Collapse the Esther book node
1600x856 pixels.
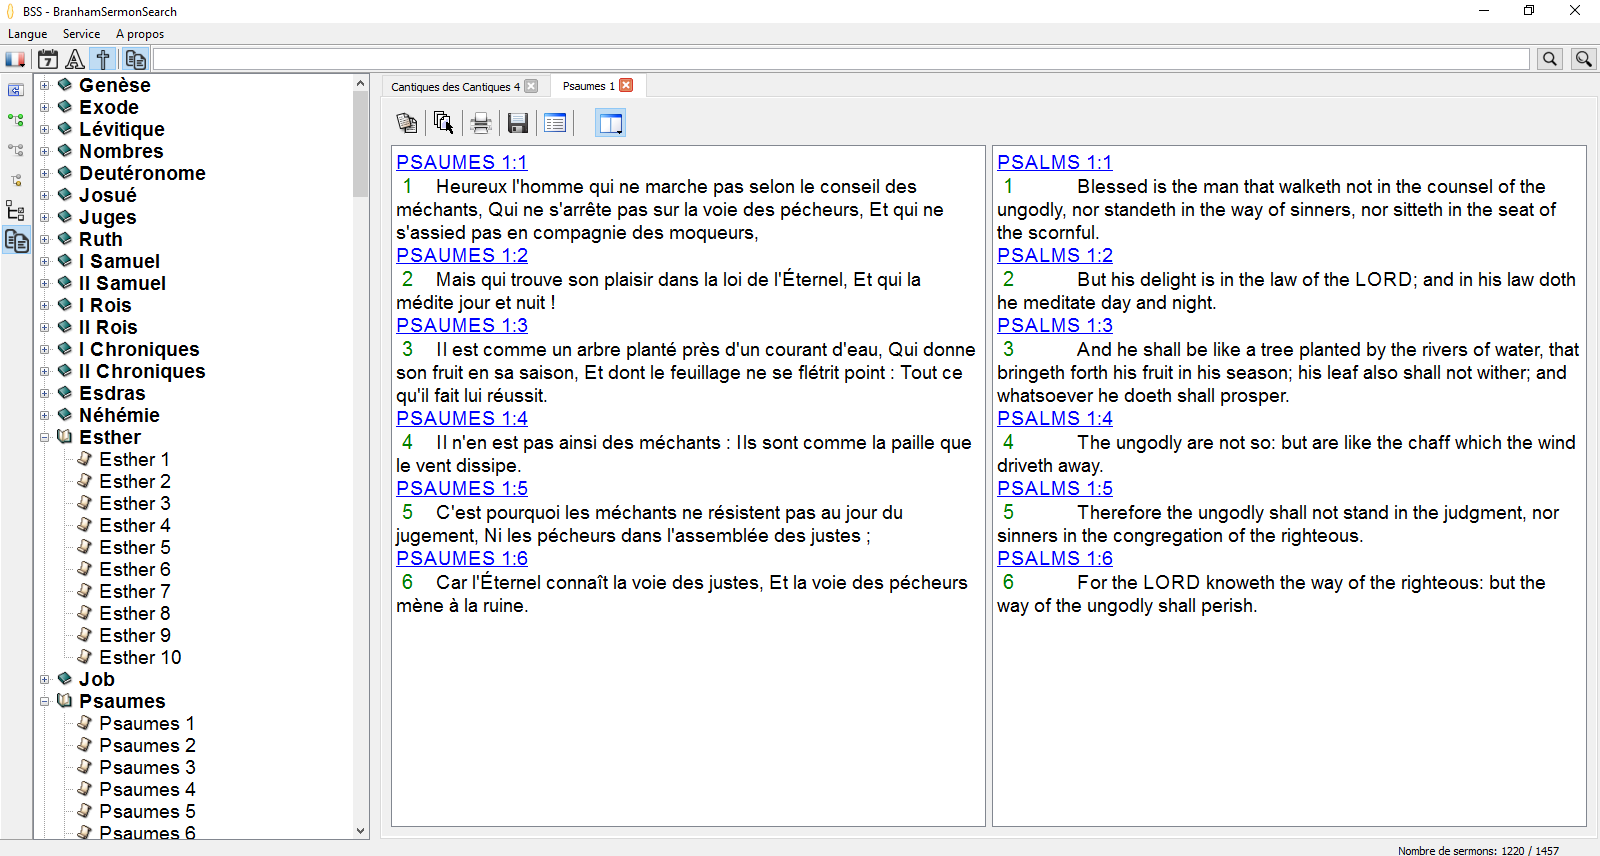click(x=44, y=437)
